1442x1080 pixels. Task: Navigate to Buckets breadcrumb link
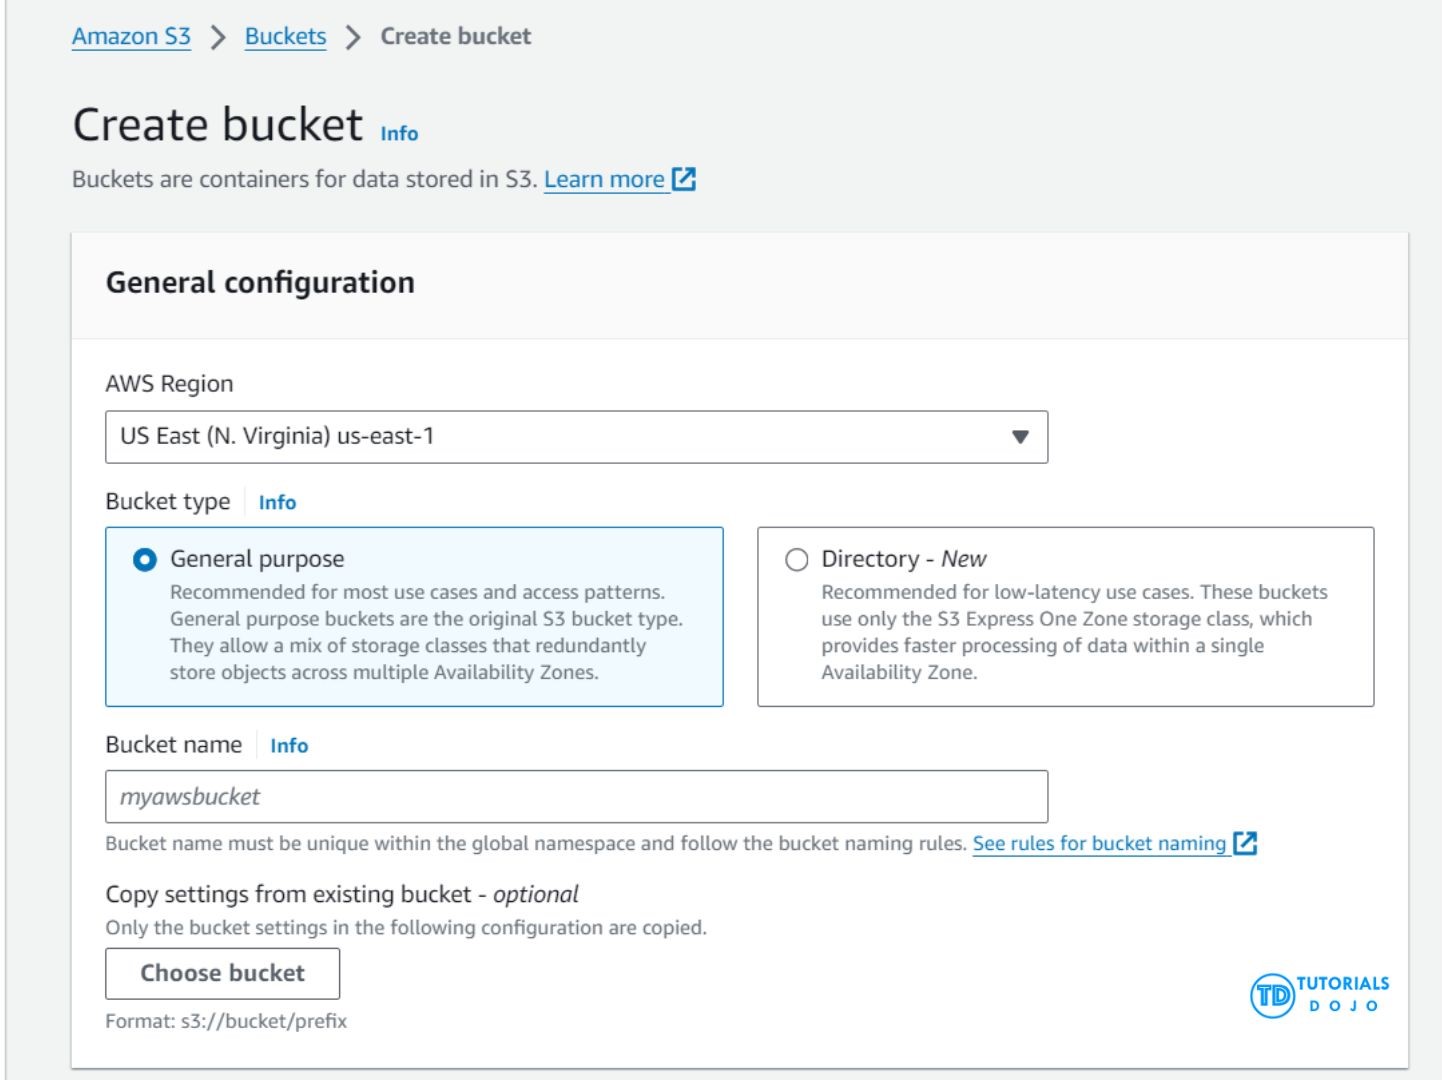[285, 37]
